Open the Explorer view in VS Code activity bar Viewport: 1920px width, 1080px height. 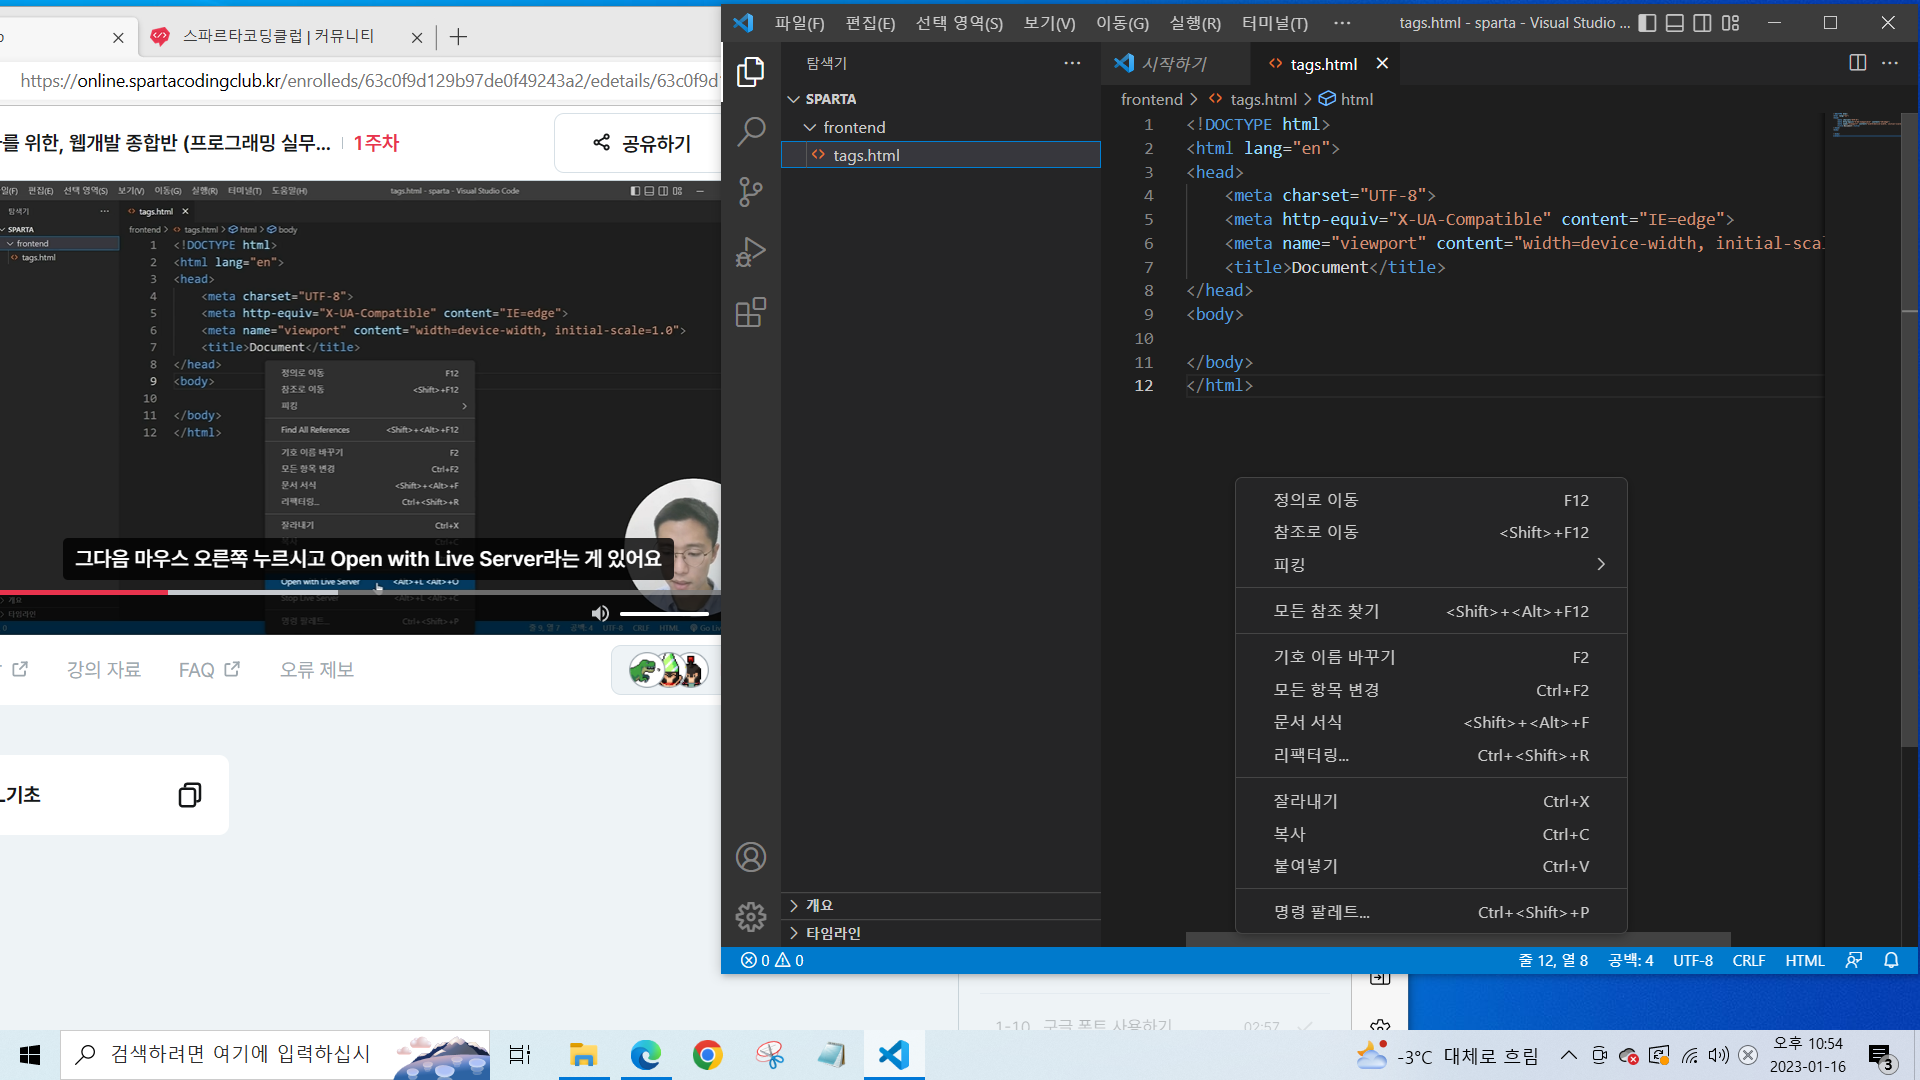click(750, 72)
